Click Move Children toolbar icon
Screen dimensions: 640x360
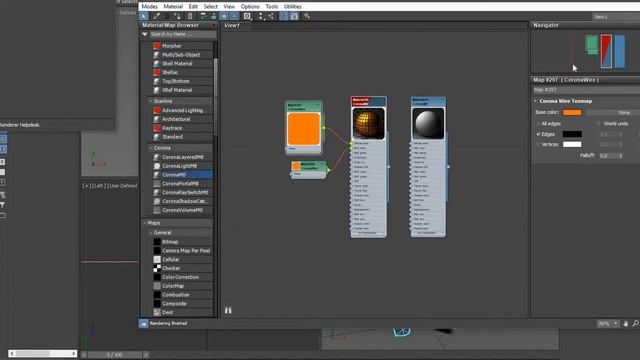pyautogui.click(x=203, y=16)
